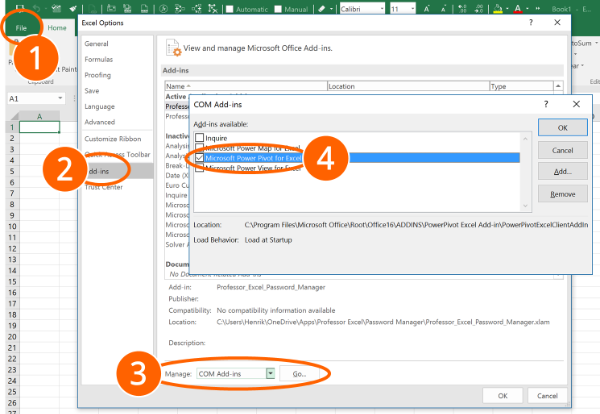Screen dimensions: 600x414
Task: Expand the Name Box dropdown arrow
Action: [60, 98]
